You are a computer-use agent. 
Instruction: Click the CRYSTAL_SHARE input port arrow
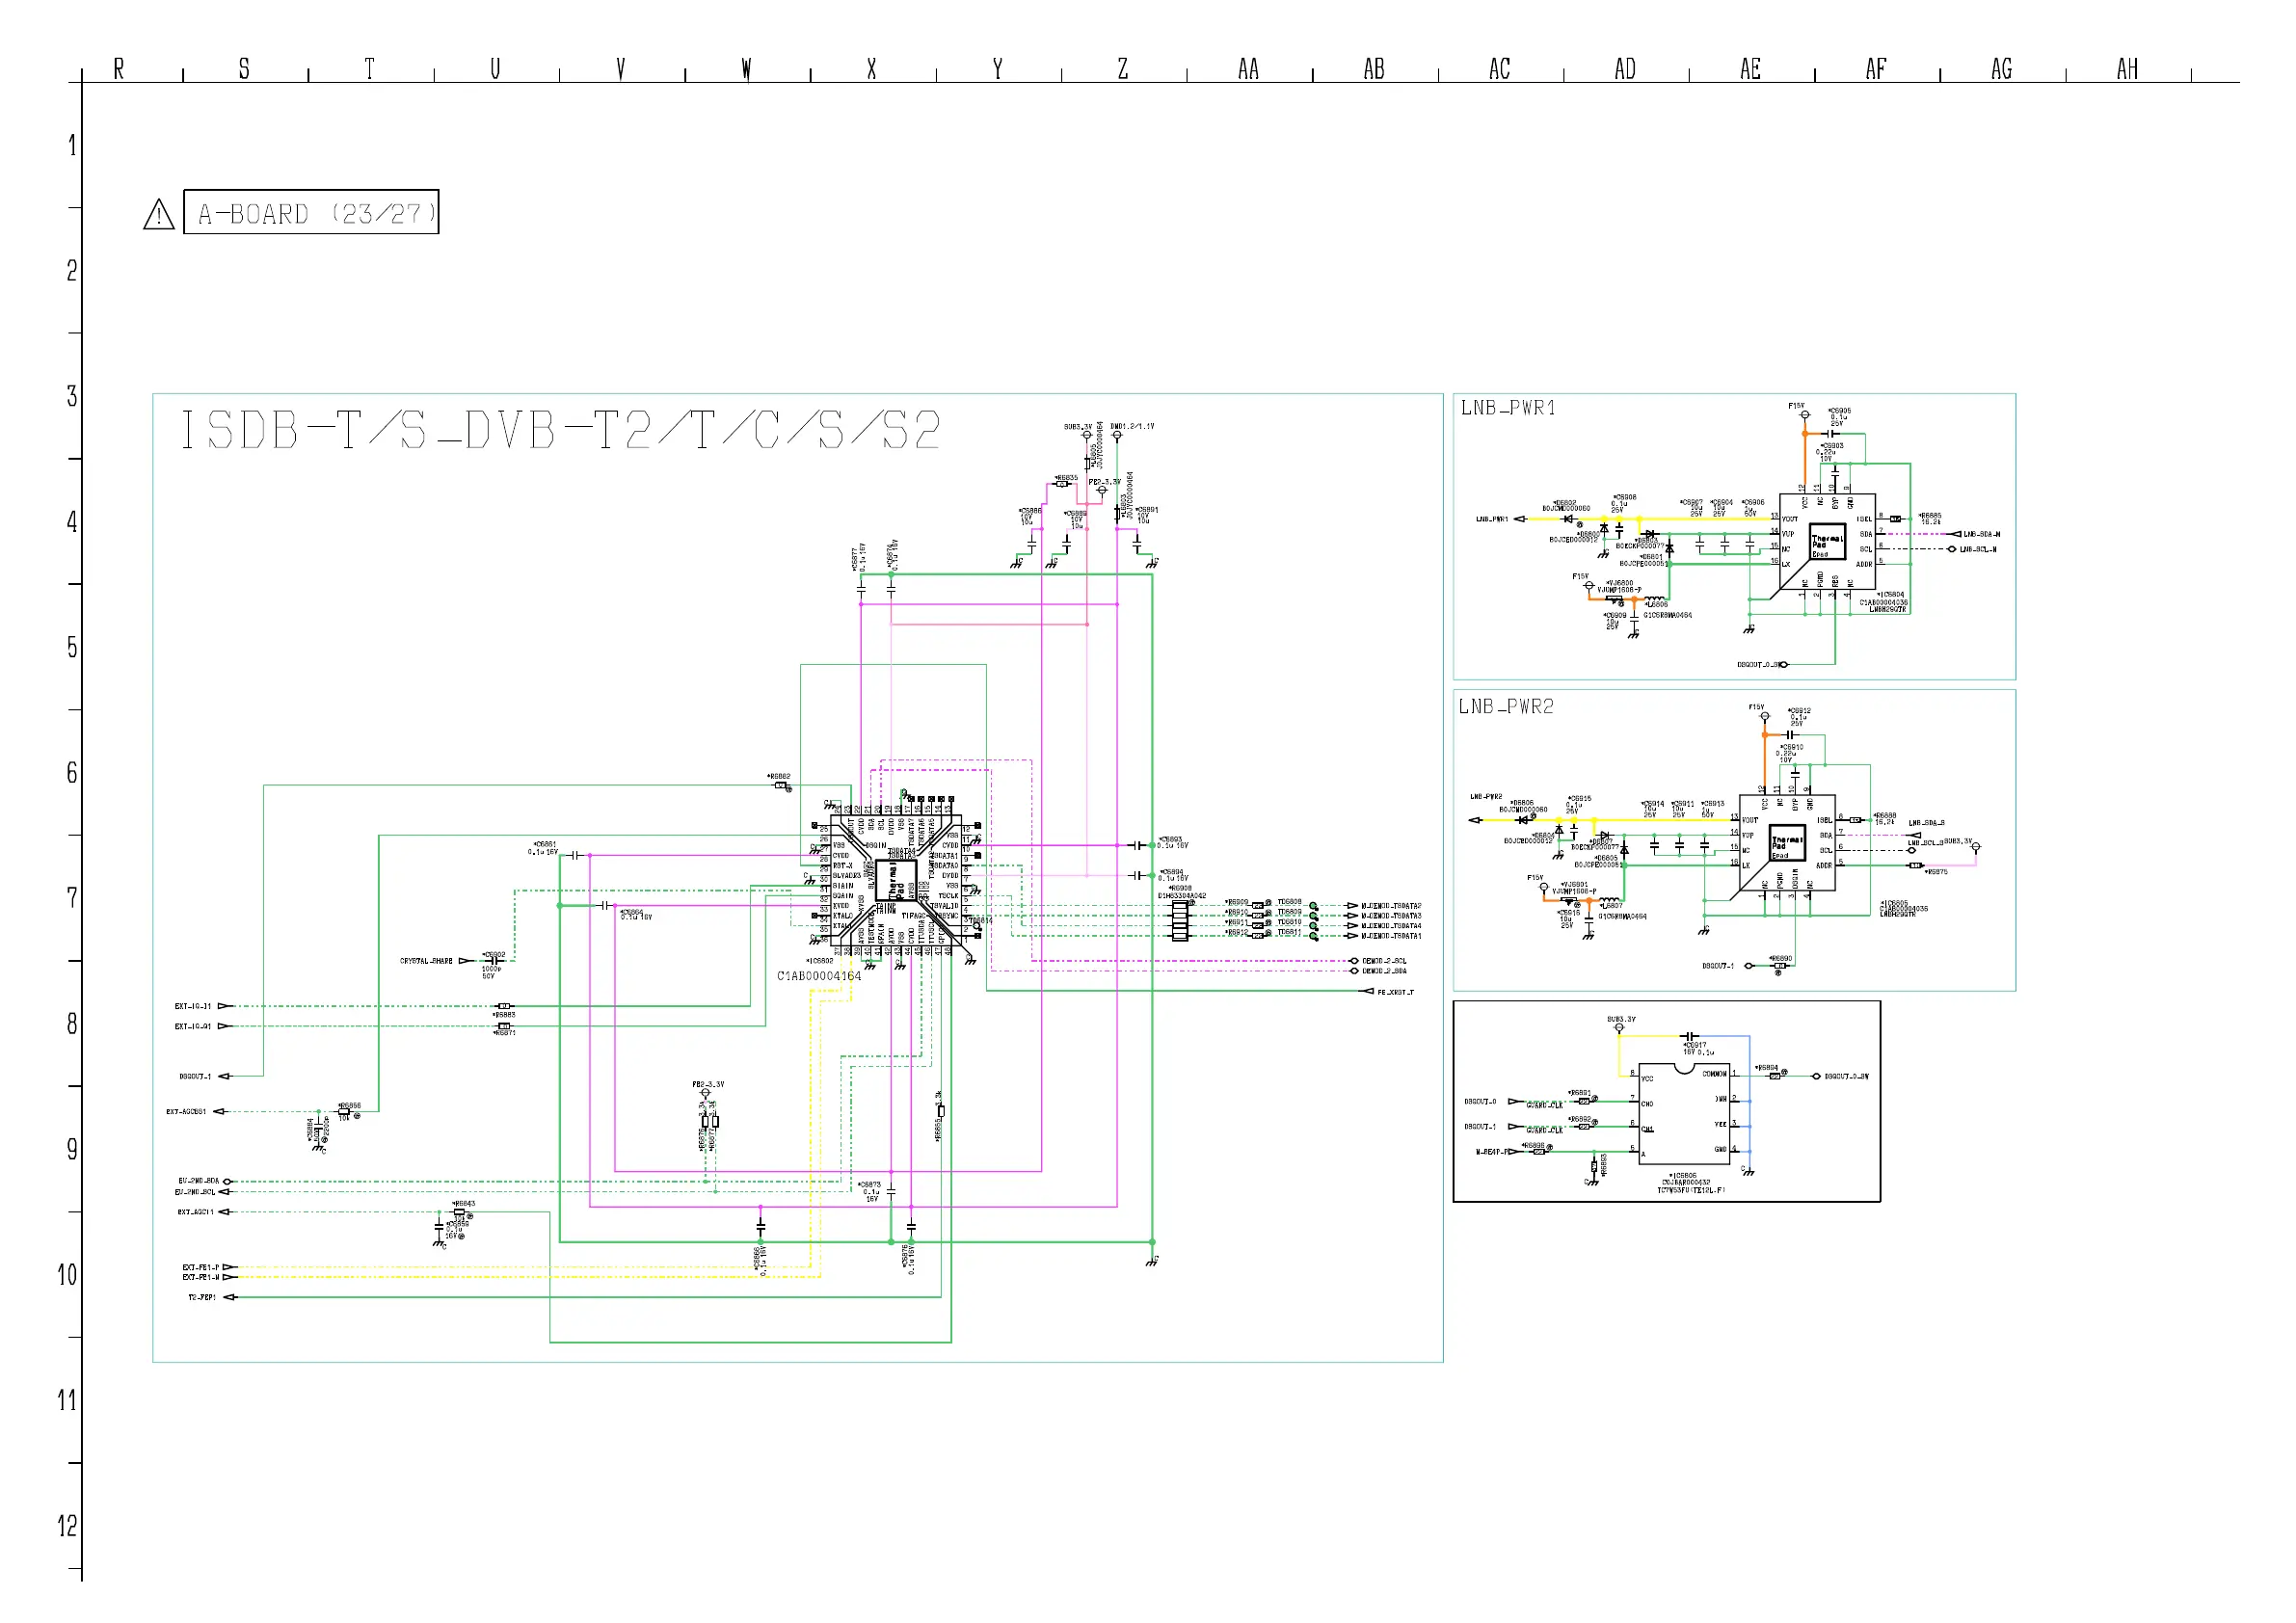pos(465,961)
